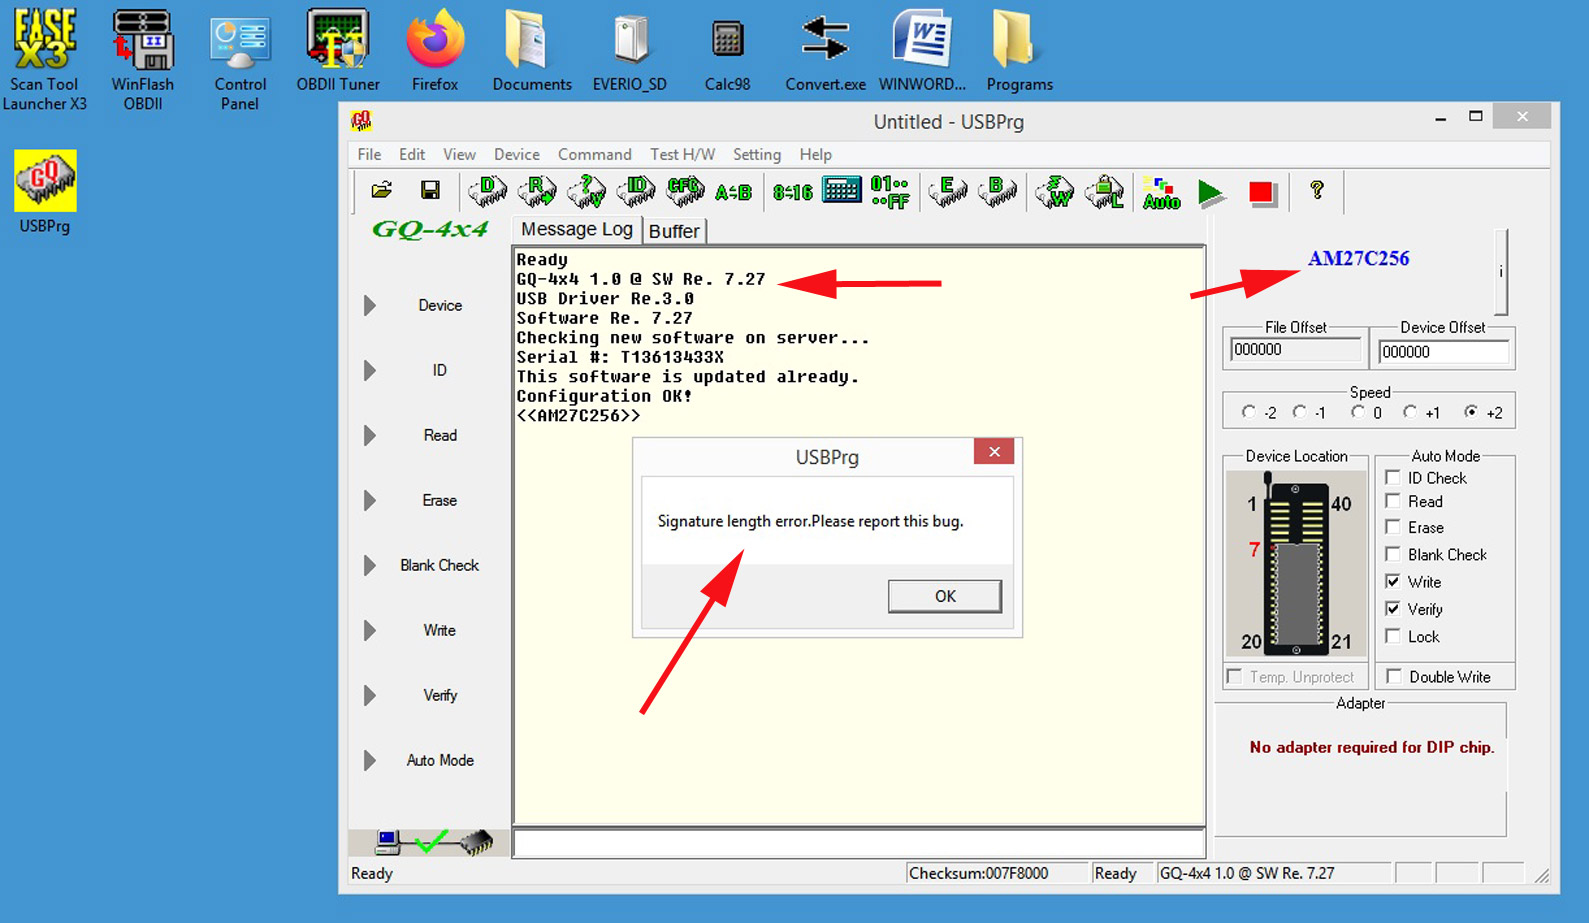Image resolution: width=1589 pixels, height=923 pixels.
Task: Switch to the Buffer tab
Action: click(x=674, y=231)
